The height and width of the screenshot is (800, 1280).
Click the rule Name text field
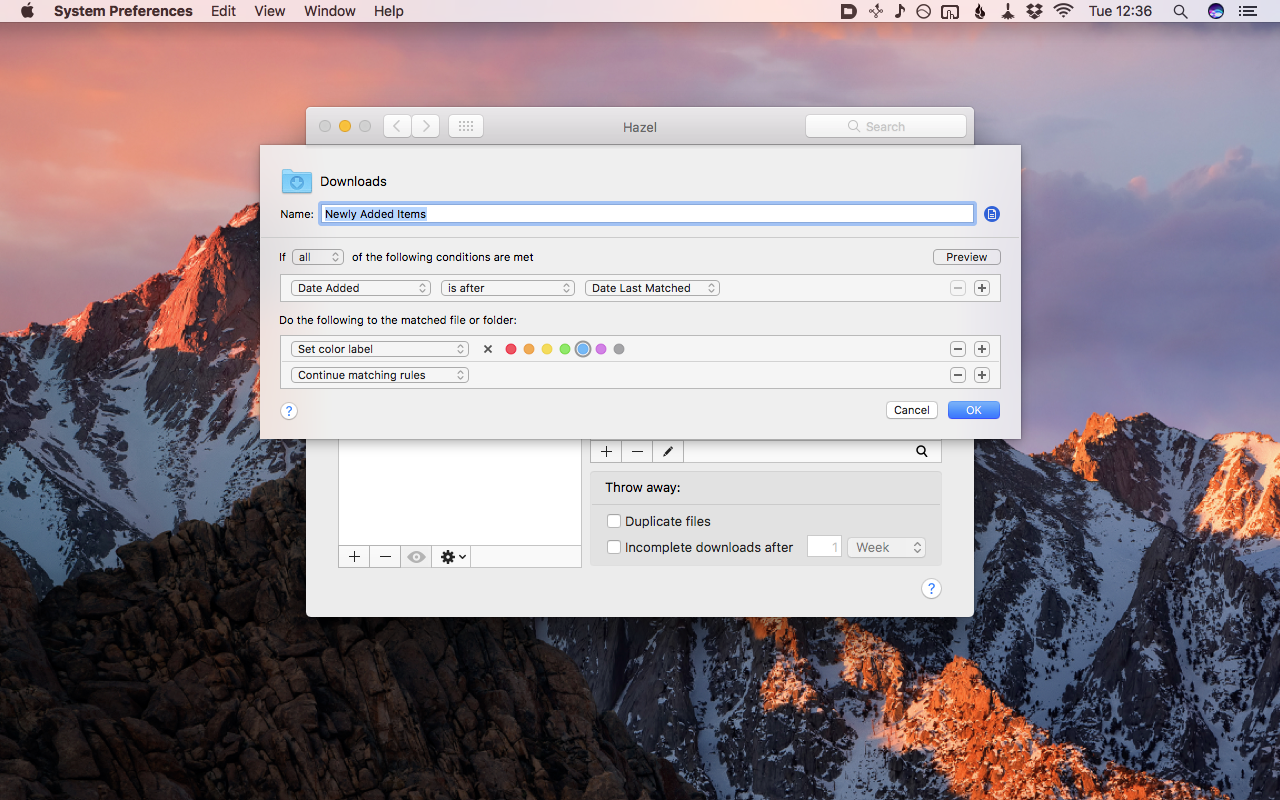point(647,214)
